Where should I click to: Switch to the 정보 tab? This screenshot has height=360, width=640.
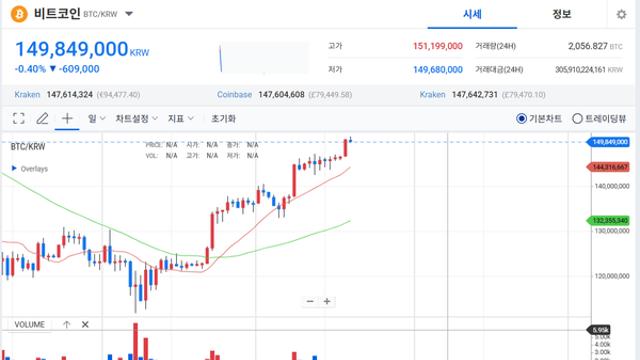[562, 15]
